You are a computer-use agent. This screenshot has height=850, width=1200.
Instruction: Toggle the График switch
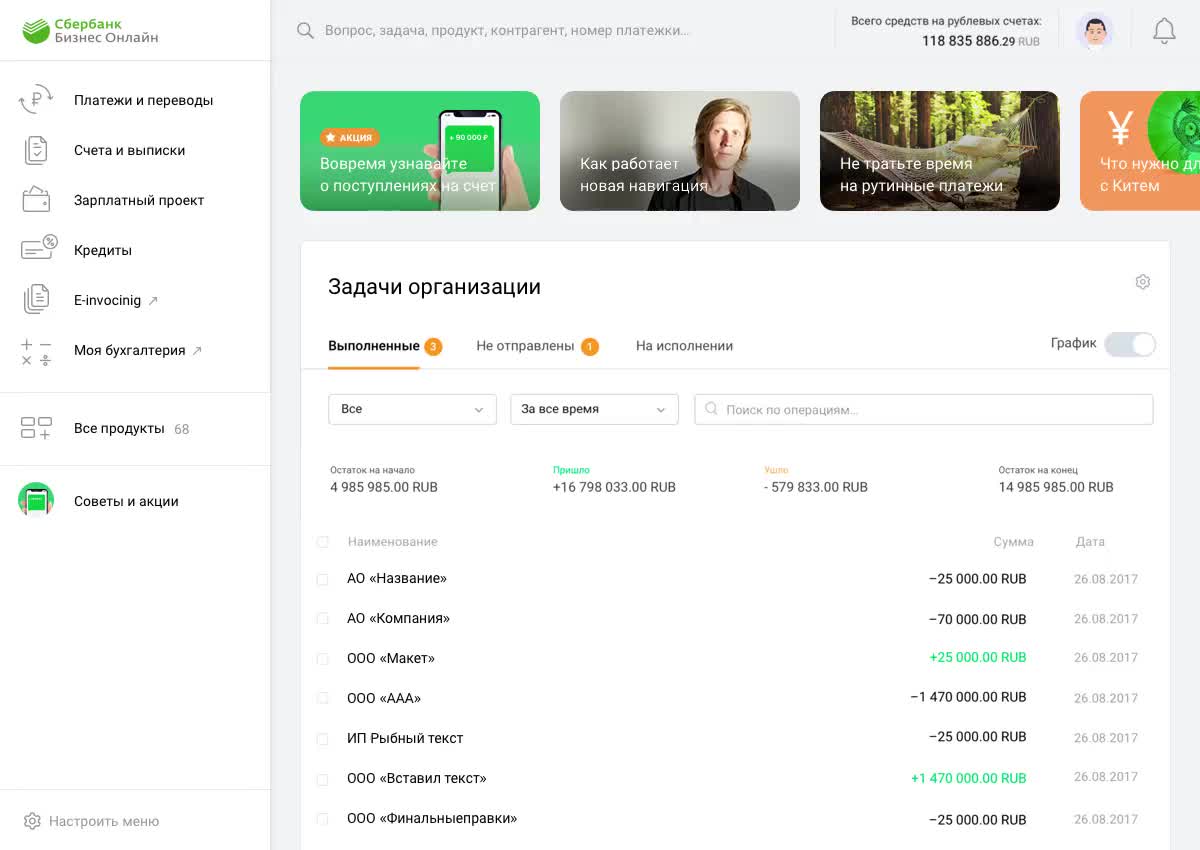tap(1129, 344)
